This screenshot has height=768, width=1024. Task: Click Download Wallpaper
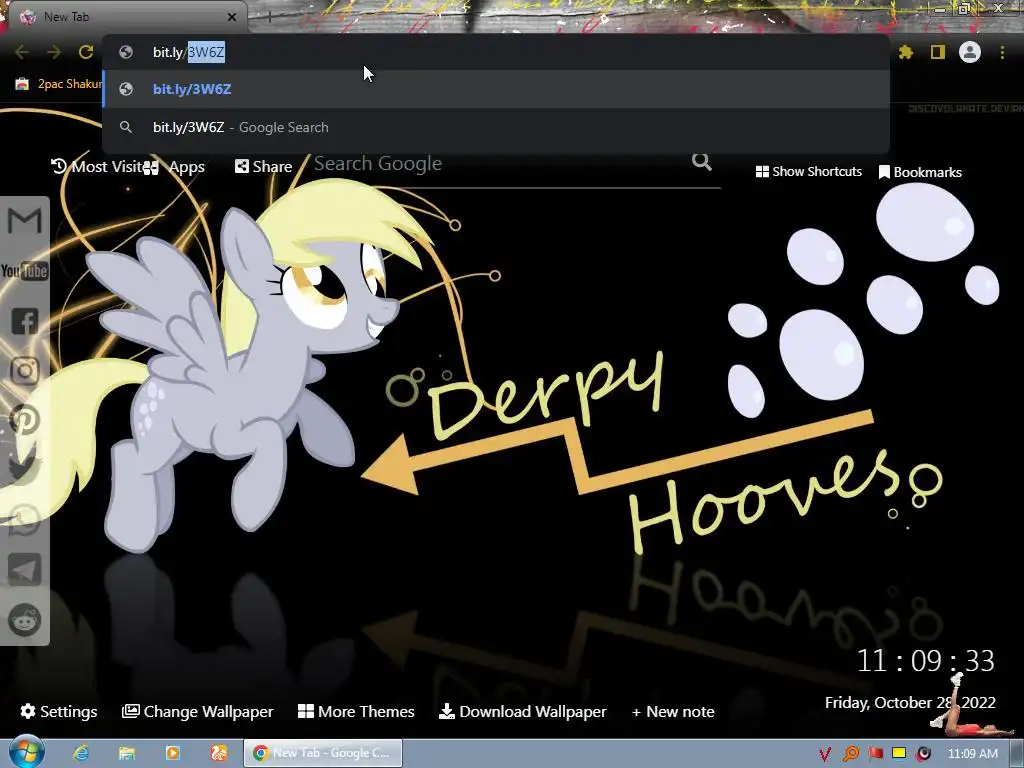coord(522,711)
